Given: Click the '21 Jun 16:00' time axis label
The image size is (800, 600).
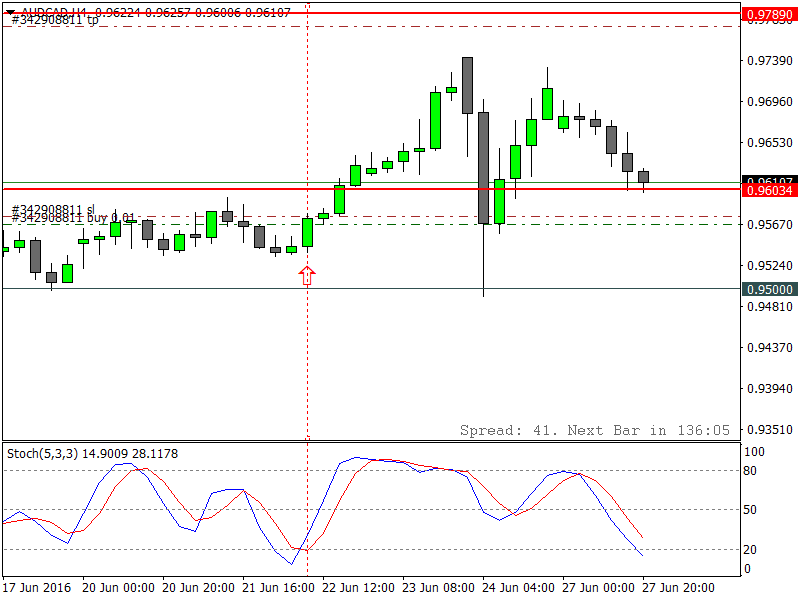Looking at the screenshot, I should [x=279, y=588].
